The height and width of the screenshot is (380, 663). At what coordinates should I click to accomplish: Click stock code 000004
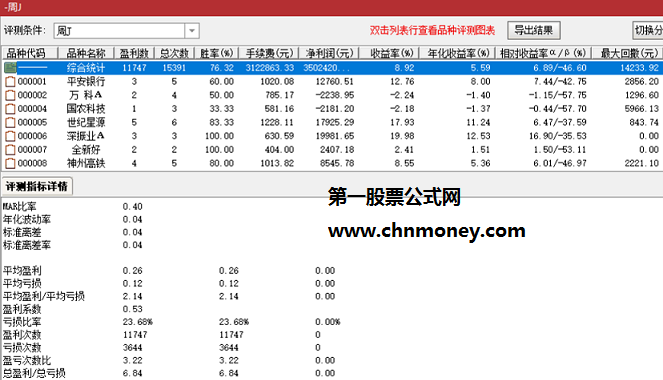pos(32,109)
